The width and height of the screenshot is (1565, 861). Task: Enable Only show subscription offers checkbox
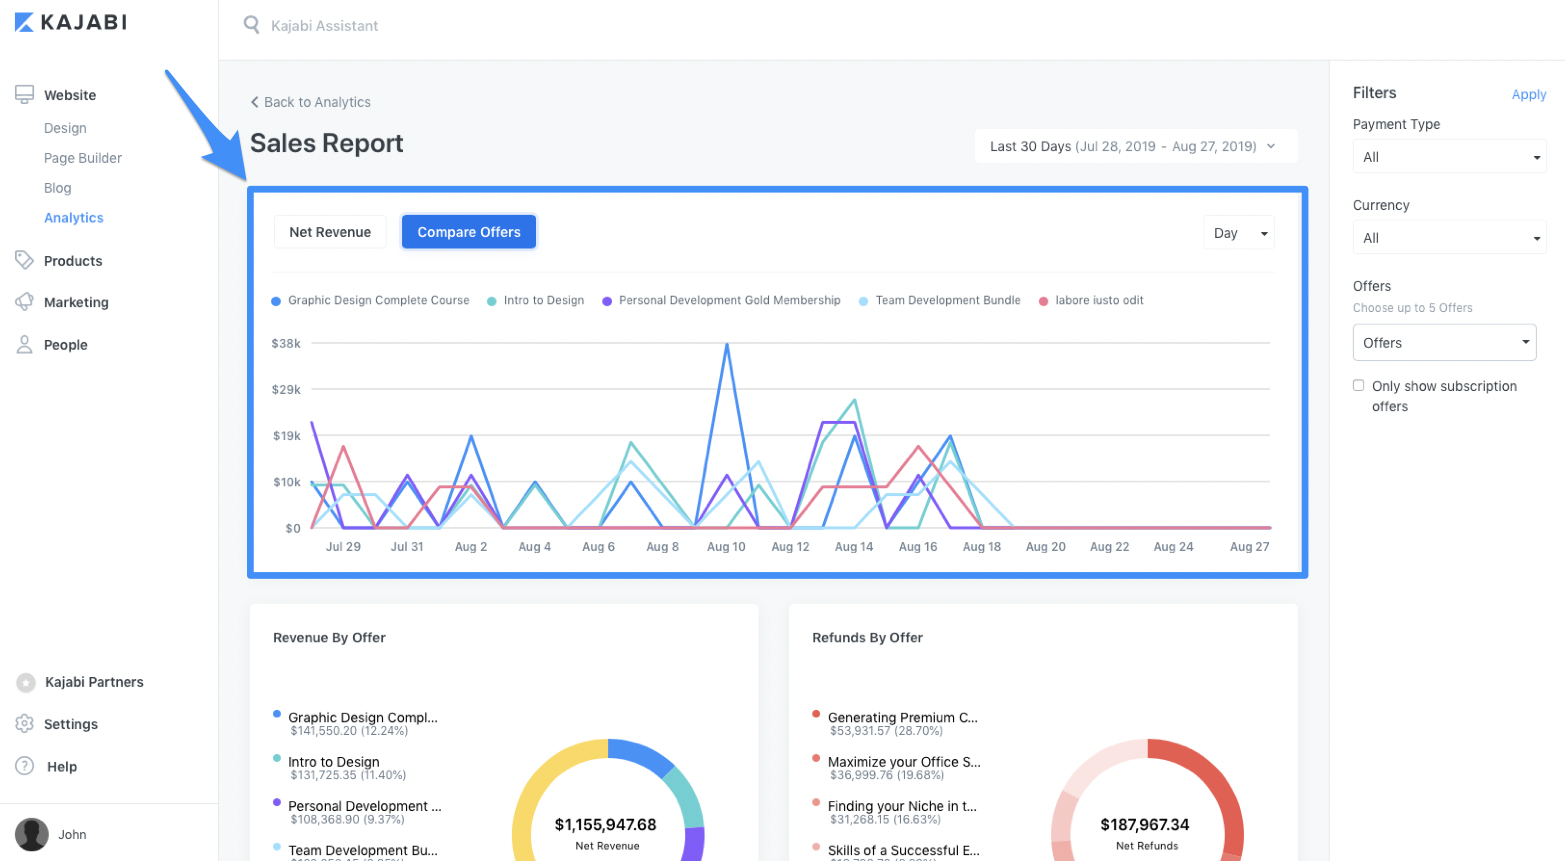[x=1358, y=385]
